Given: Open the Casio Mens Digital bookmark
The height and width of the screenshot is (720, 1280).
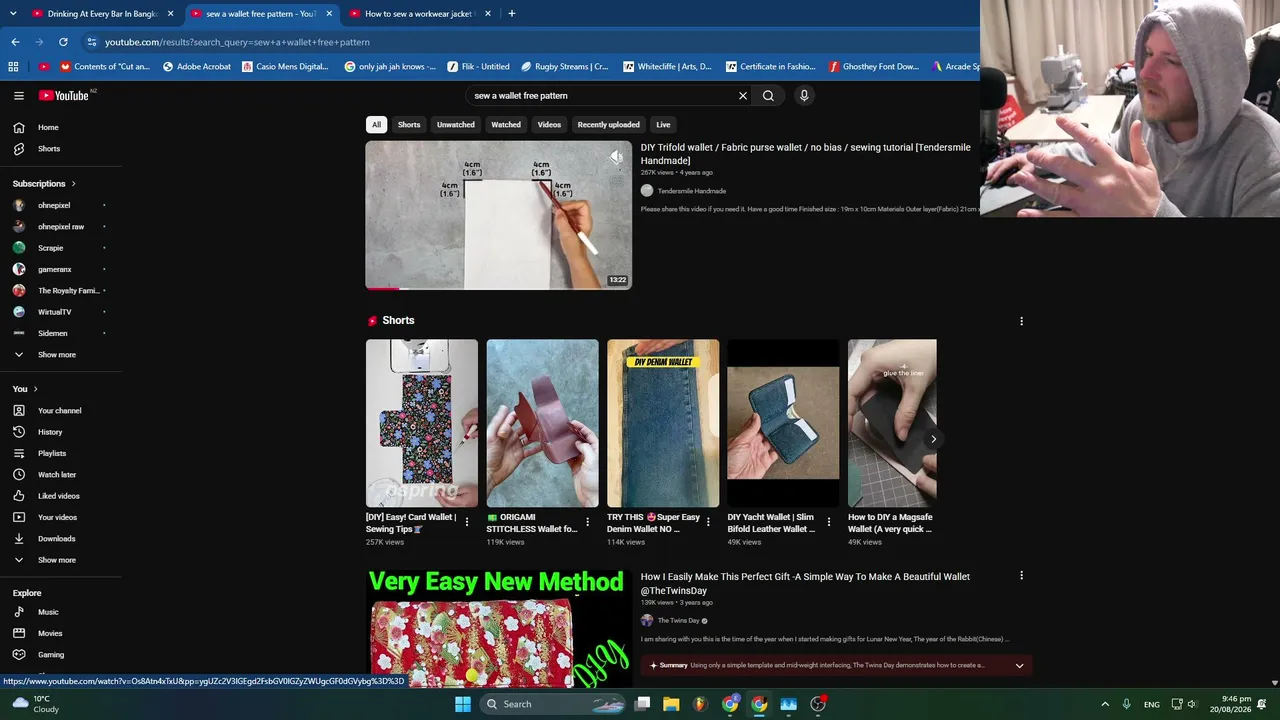Looking at the screenshot, I should point(284,67).
